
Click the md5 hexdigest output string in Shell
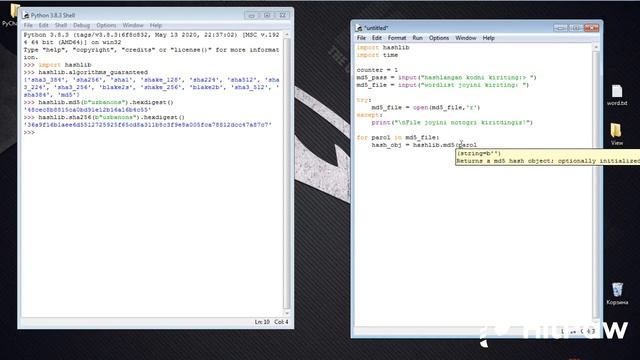pyautogui.click(x=87, y=110)
